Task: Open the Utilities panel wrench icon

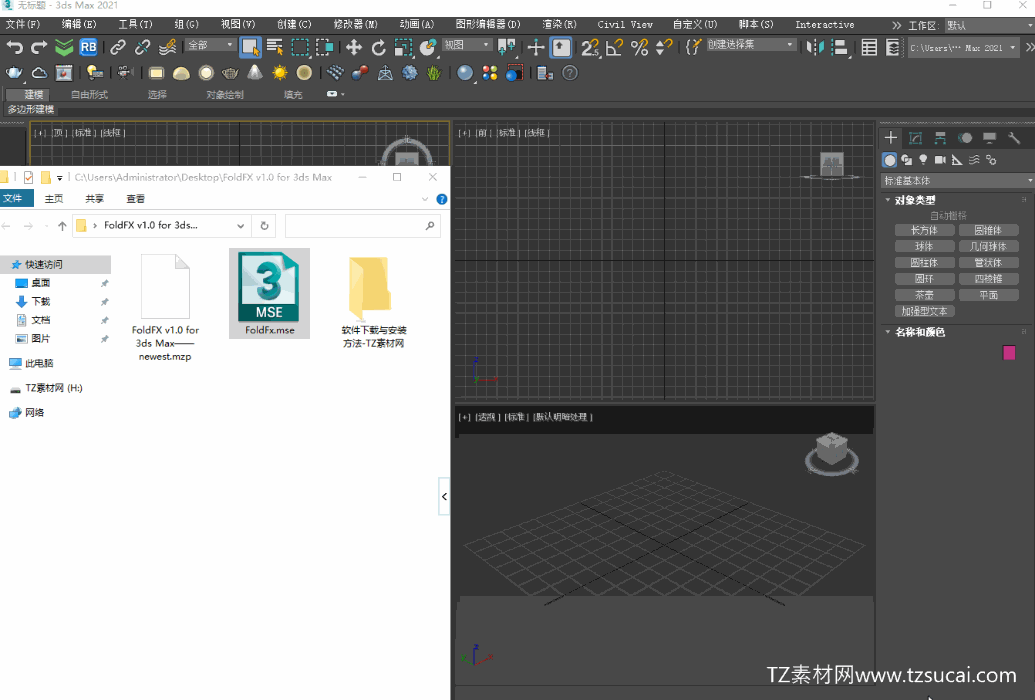Action: [1014, 138]
